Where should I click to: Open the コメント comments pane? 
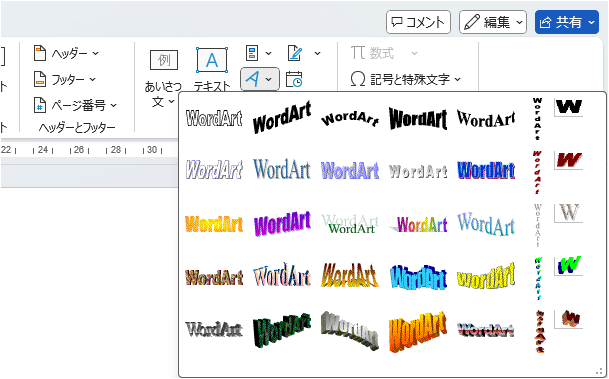(418, 22)
